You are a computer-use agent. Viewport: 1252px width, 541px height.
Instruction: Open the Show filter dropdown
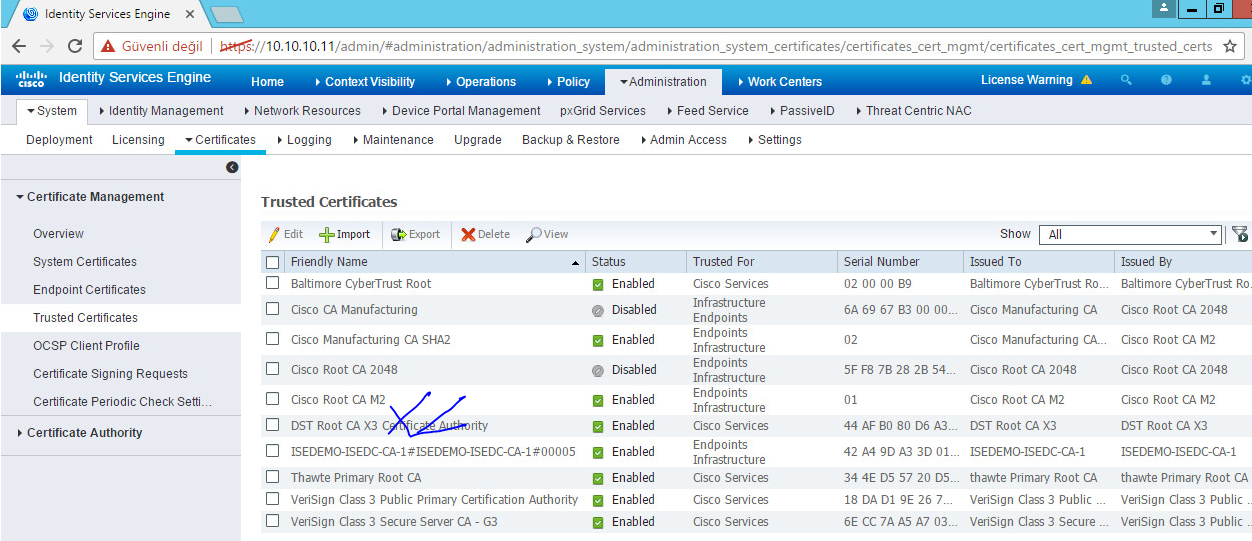coord(1131,234)
